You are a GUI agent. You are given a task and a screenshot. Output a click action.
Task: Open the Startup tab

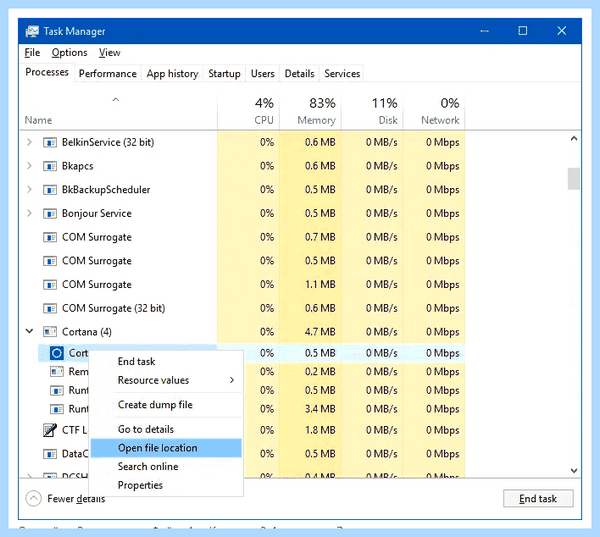tap(224, 73)
